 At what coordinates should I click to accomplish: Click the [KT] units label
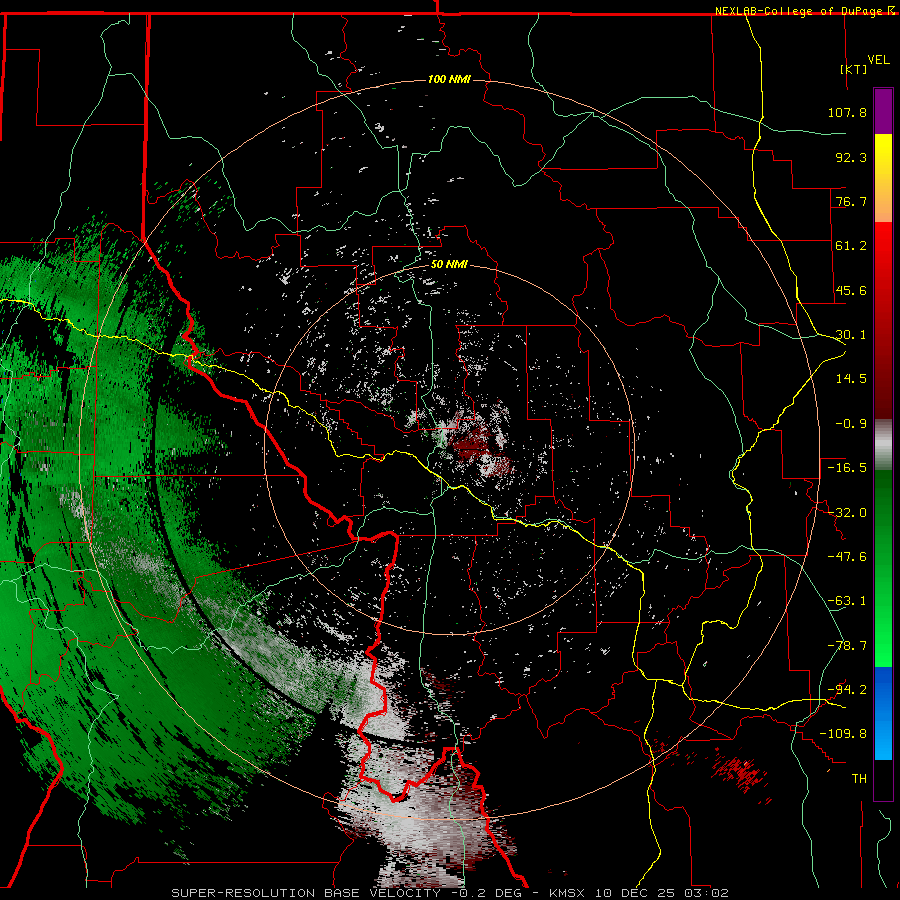point(854,69)
